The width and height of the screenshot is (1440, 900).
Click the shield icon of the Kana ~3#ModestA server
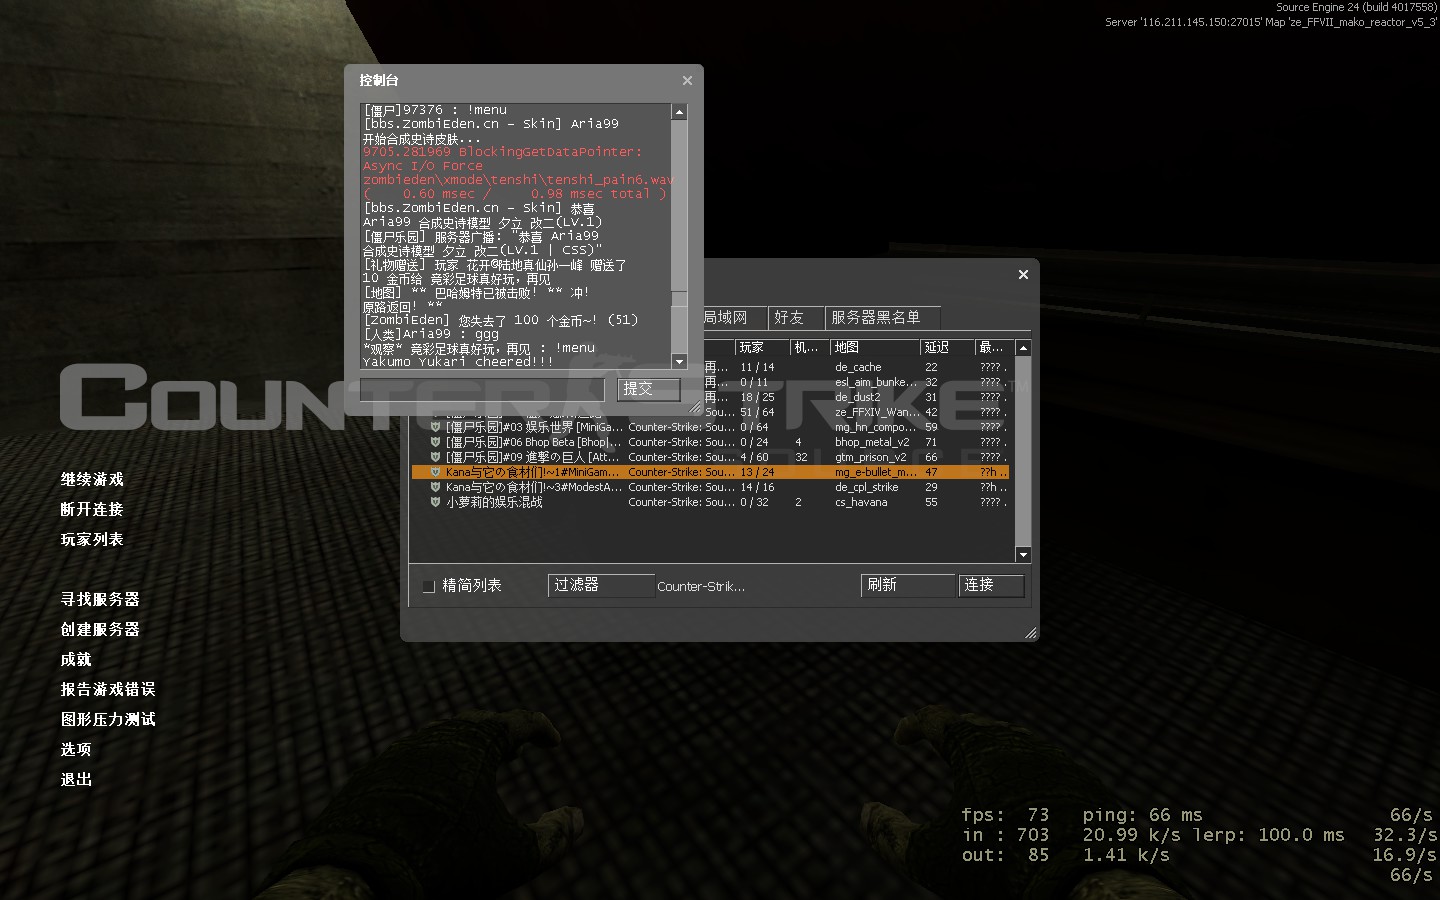pyautogui.click(x=435, y=487)
